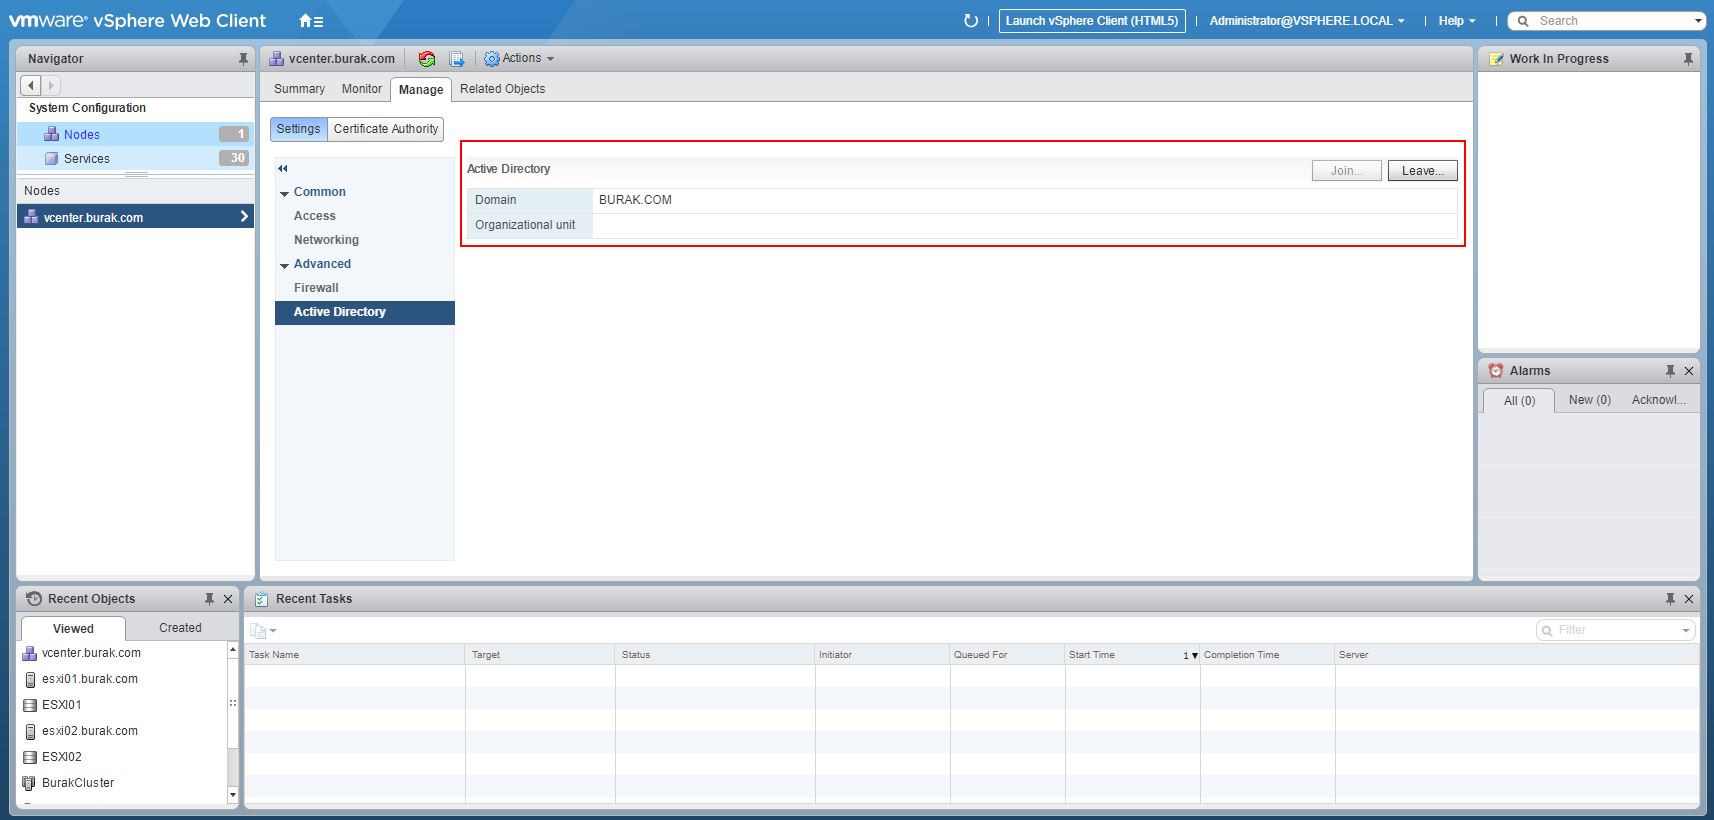
Task: Click the Nodes count badge 1
Action: tap(234, 134)
